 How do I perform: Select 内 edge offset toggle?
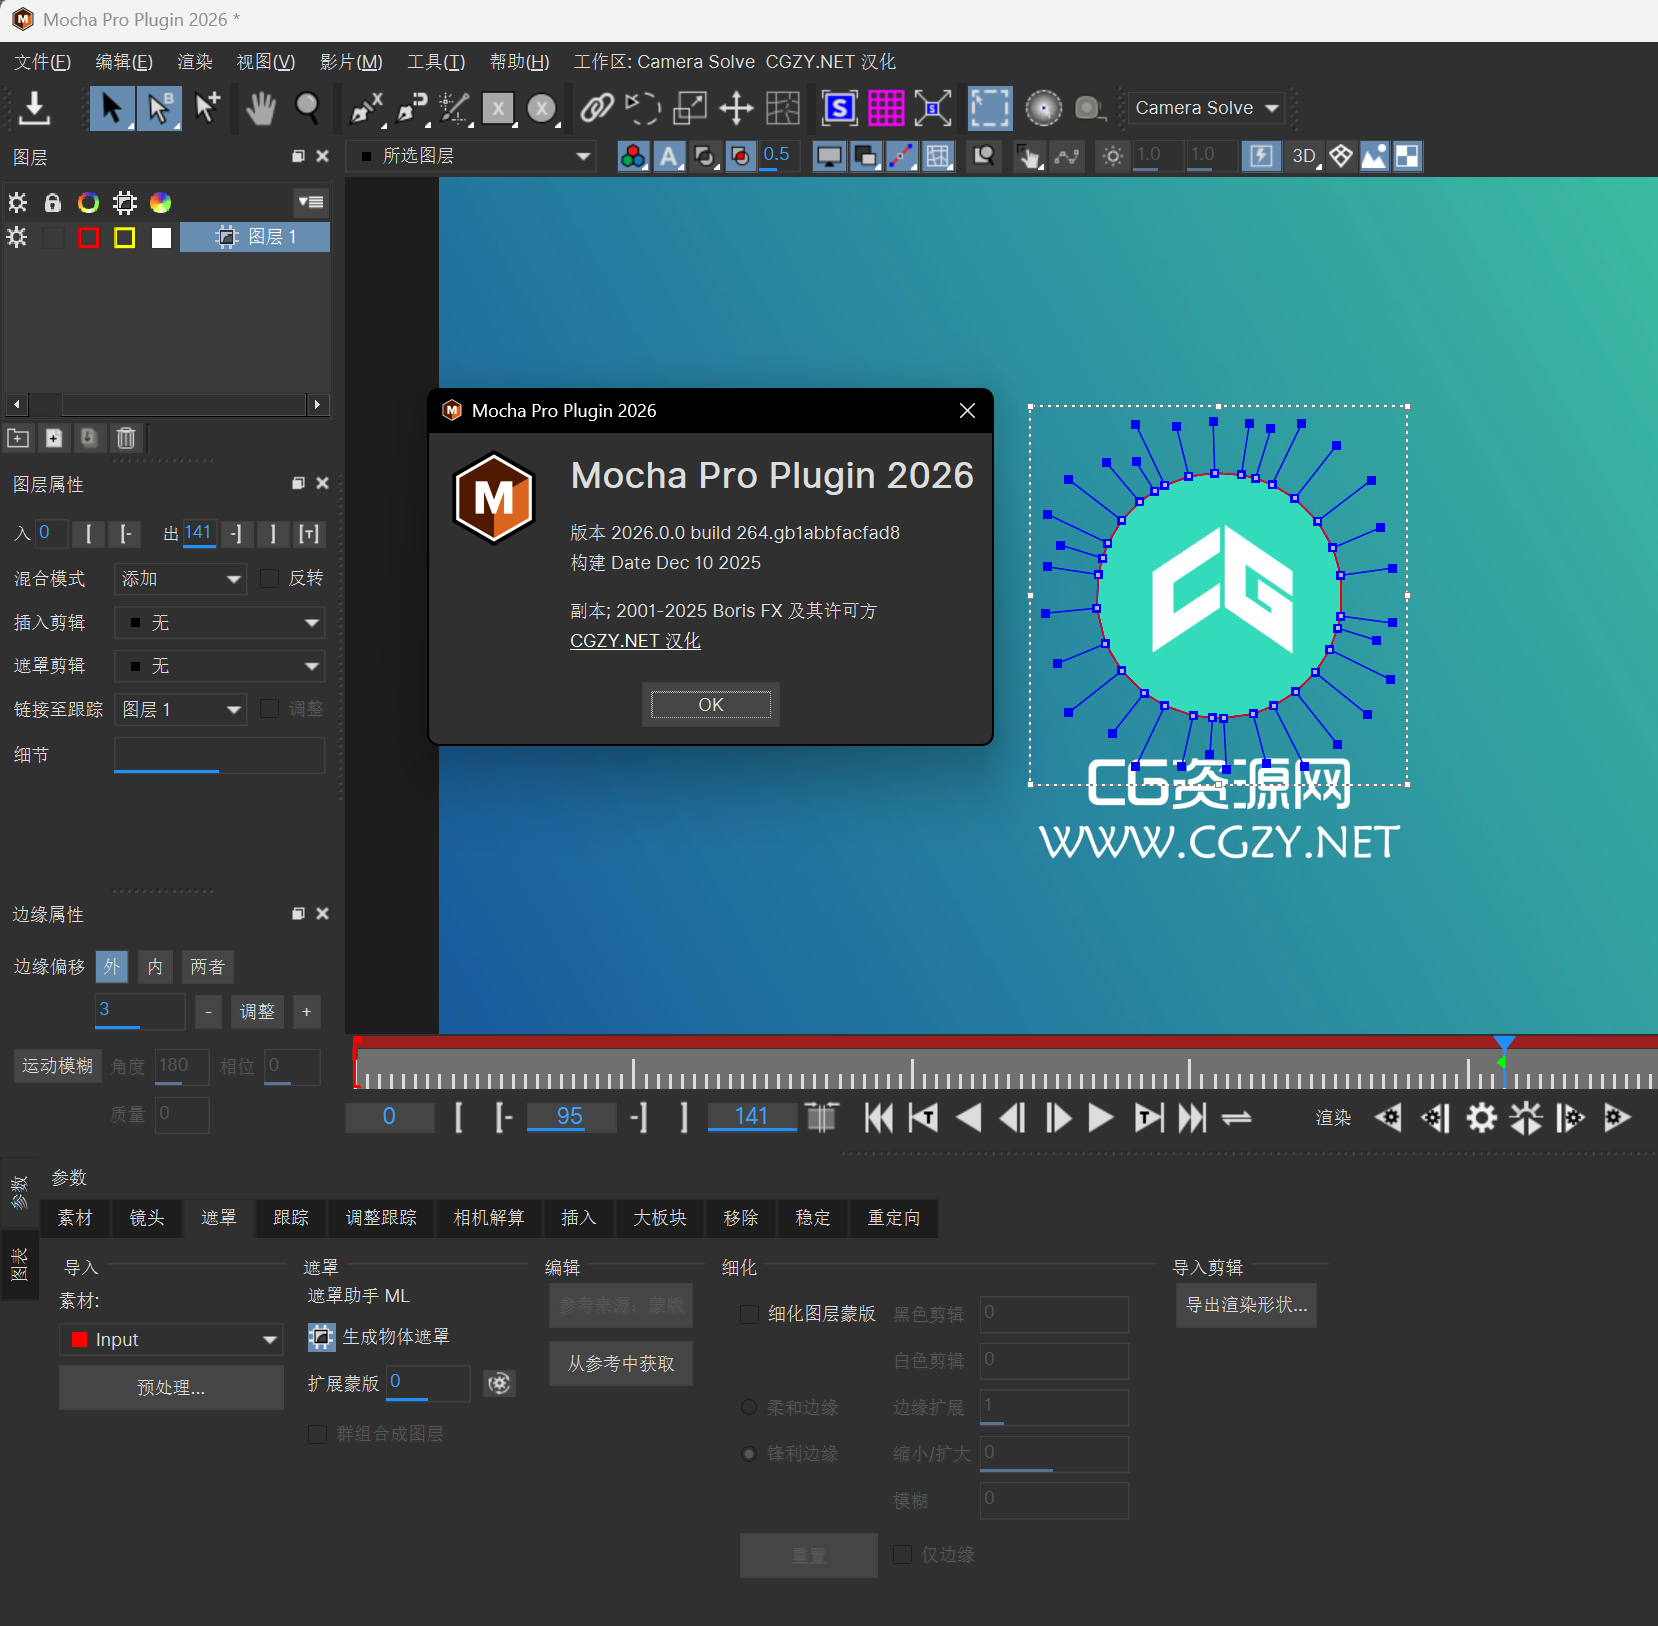tap(155, 966)
